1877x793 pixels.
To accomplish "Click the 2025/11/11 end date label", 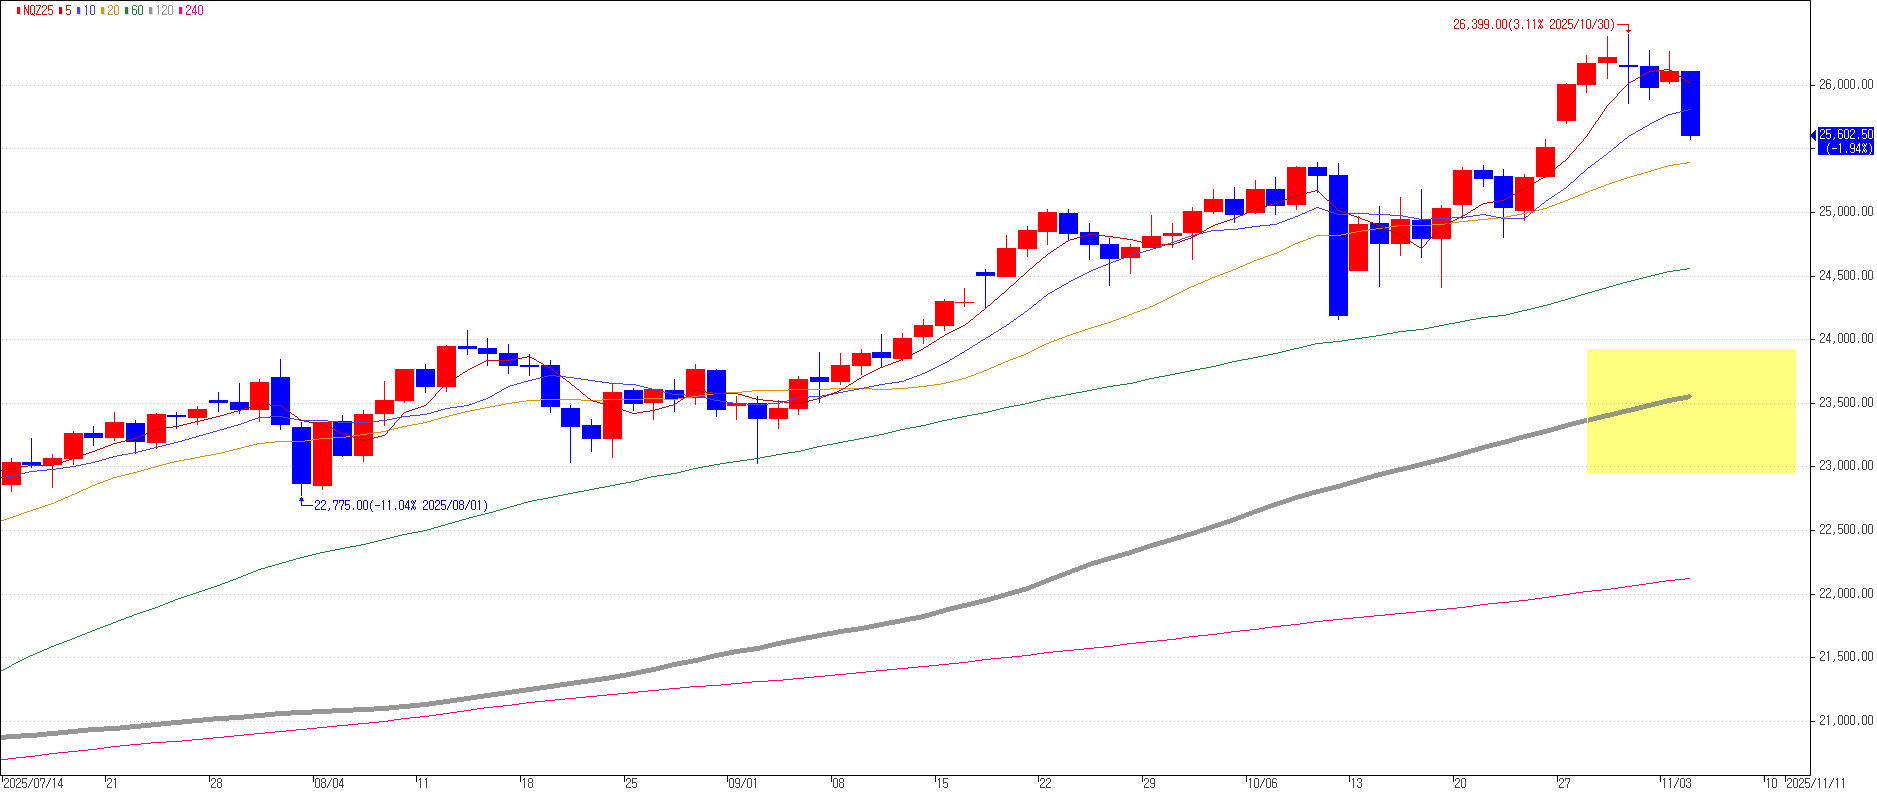I will 1815,784.
